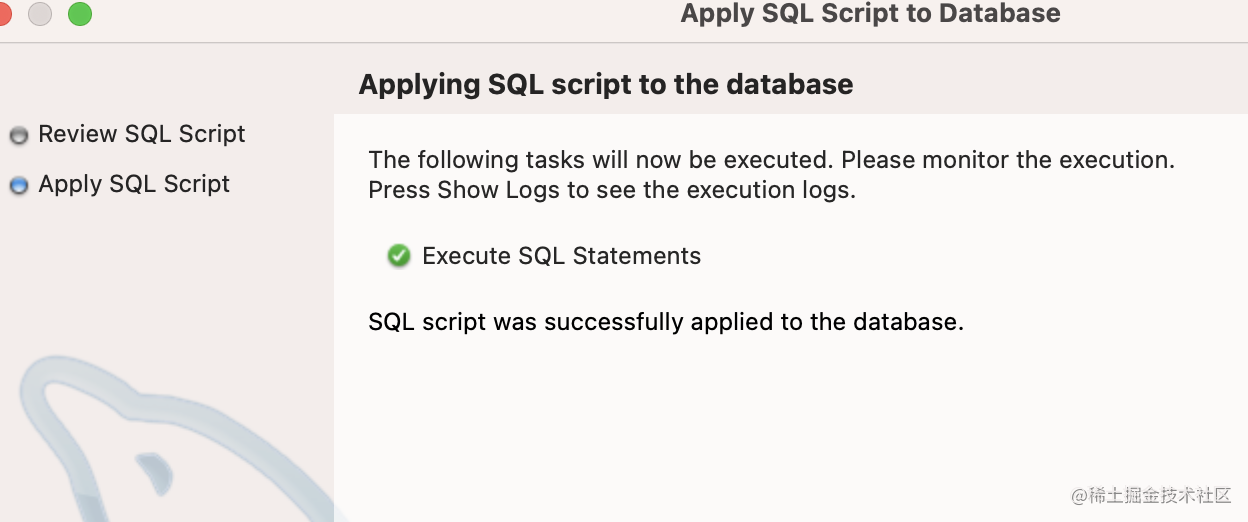Select the Review SQL Script step label
Viewport: 1248px width, 522px height.
point(142,134)
